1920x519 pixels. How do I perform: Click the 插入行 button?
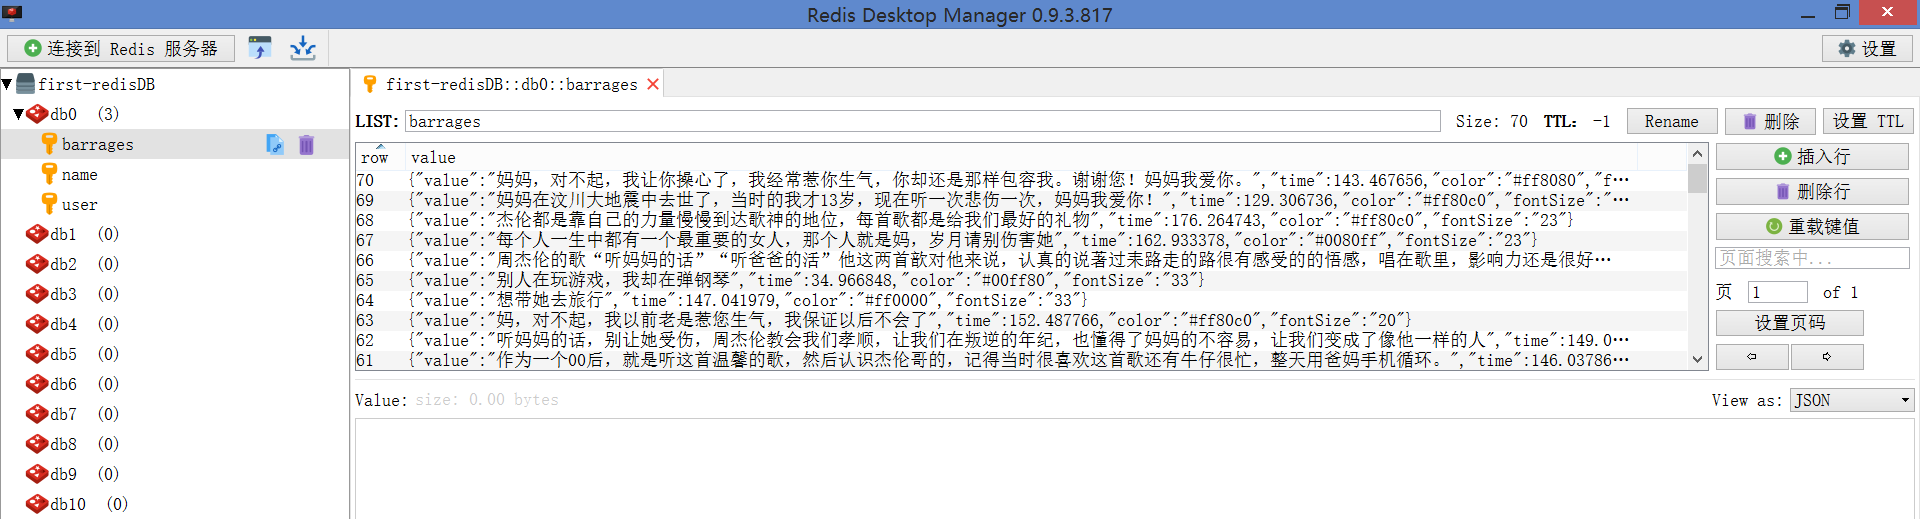click(1812, 156)
